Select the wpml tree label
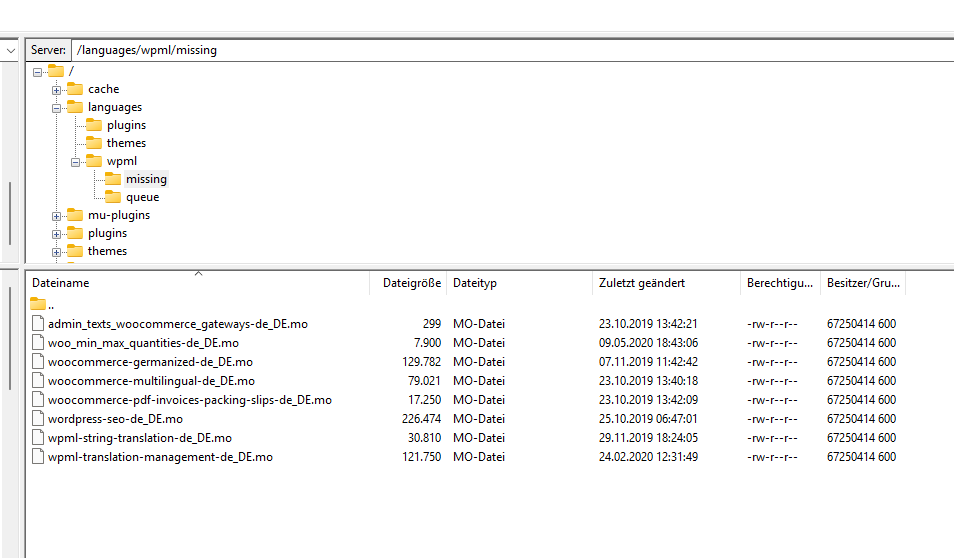The image size is (954, 558). 122,161
